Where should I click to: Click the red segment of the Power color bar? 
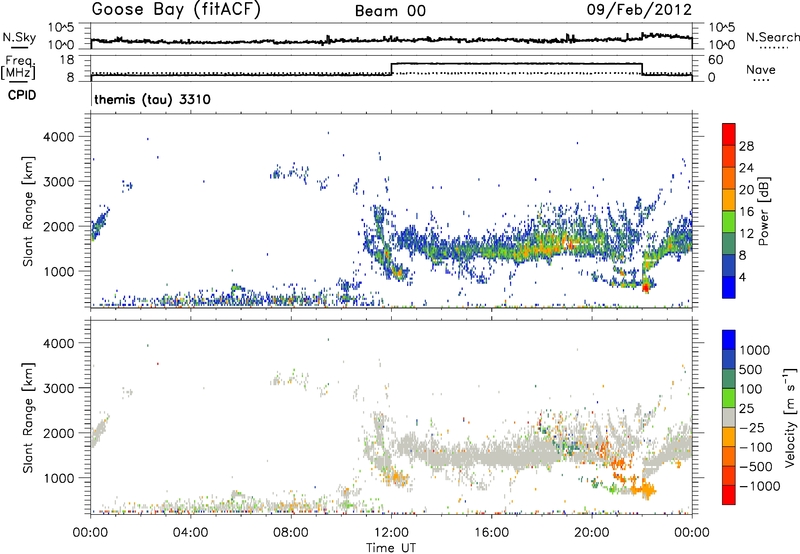pos(729,134)
